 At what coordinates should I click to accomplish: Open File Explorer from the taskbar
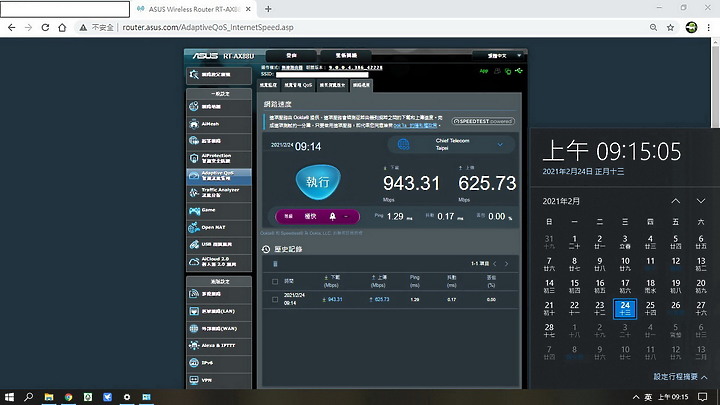pyautogui.click(x=49, y=397)
